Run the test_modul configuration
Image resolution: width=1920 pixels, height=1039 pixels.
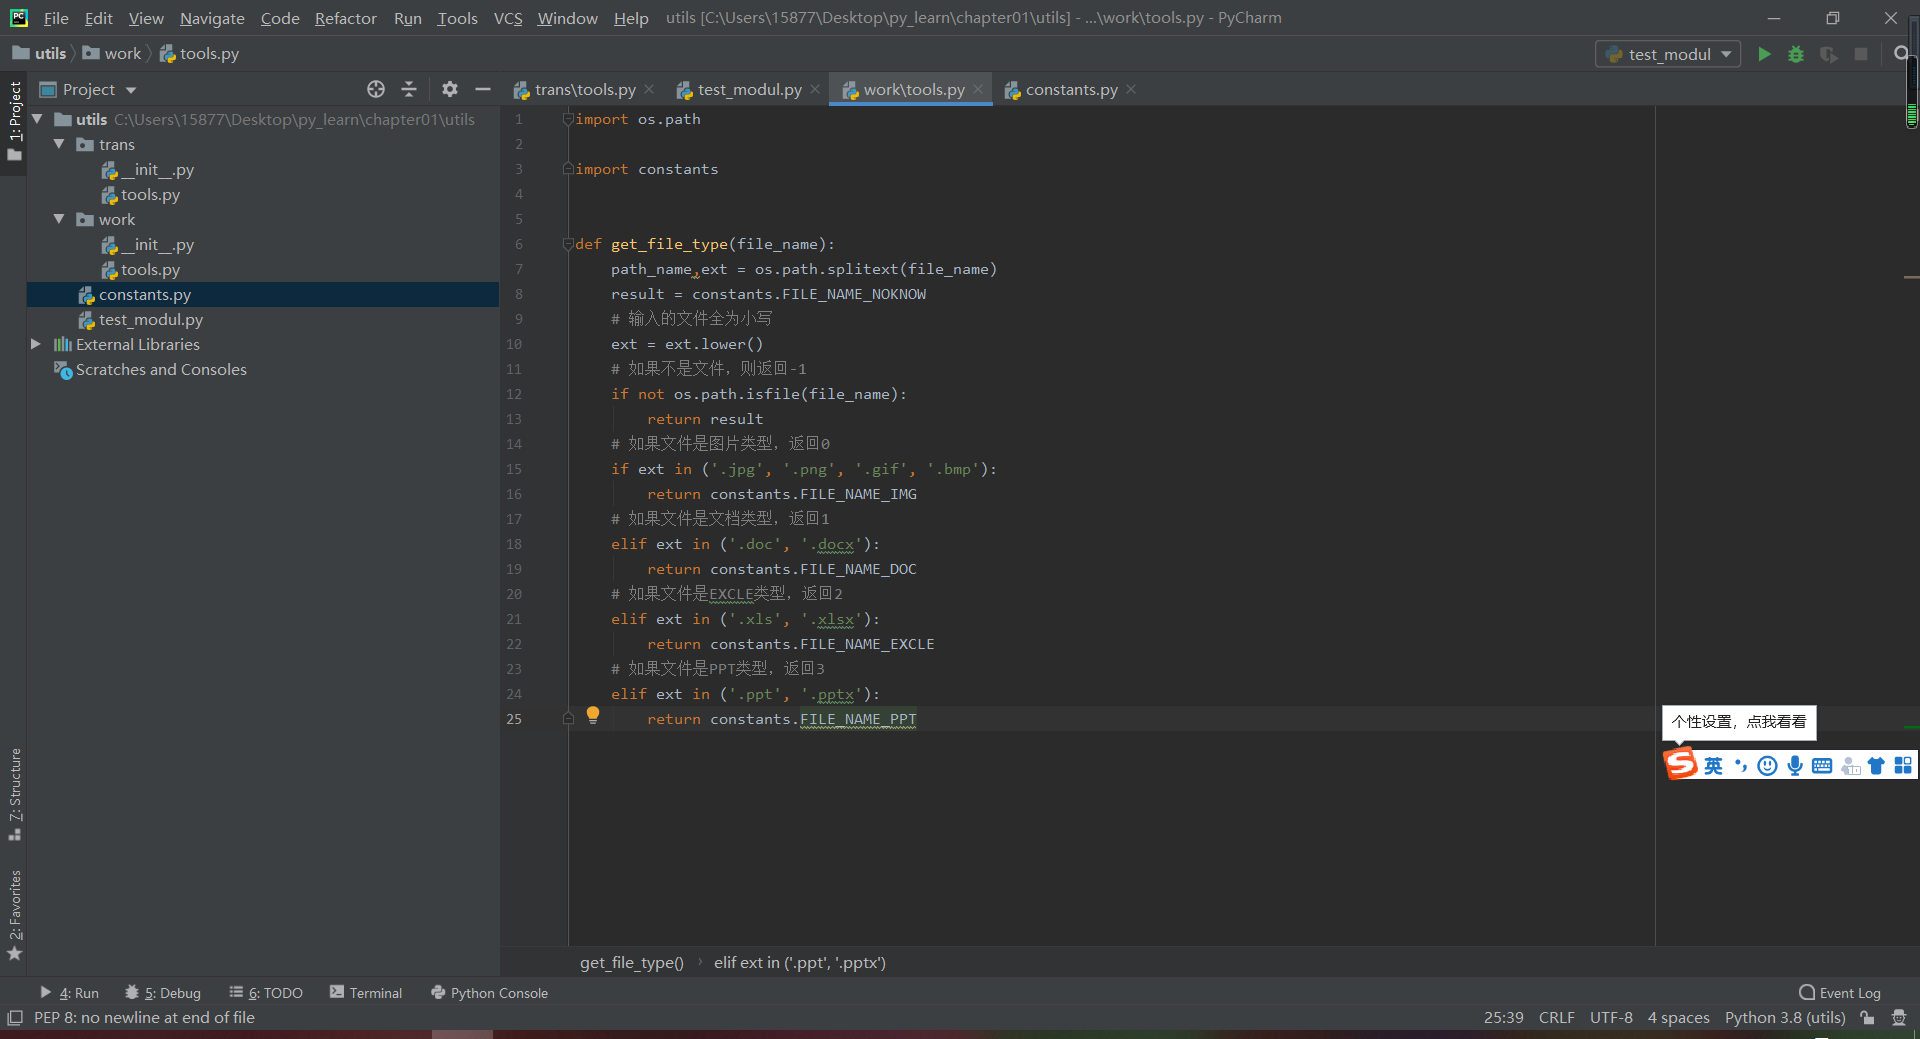1764,54
